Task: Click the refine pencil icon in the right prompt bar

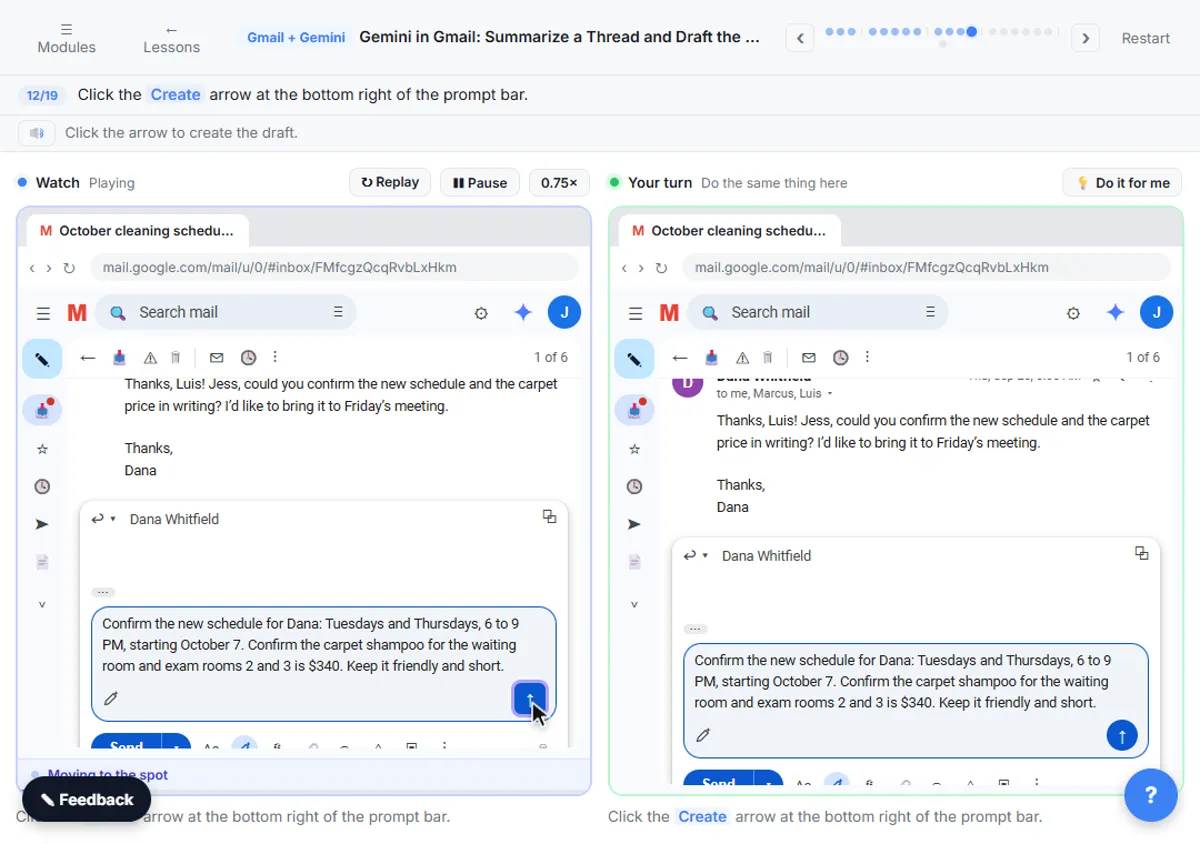Action: click(703, 735)
